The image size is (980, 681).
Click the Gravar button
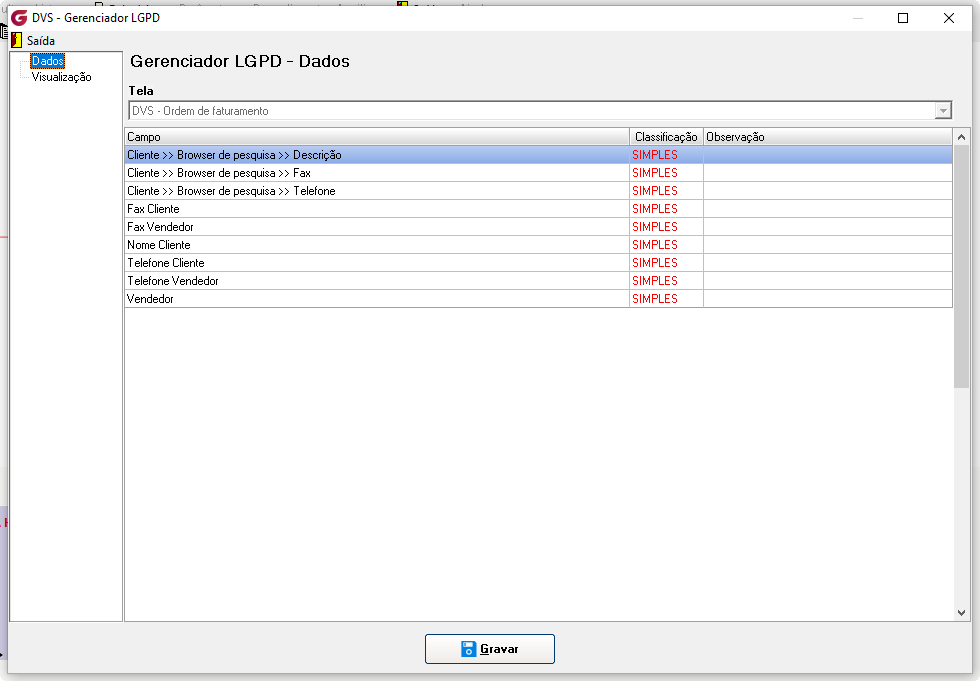click(x=489, y=649)
